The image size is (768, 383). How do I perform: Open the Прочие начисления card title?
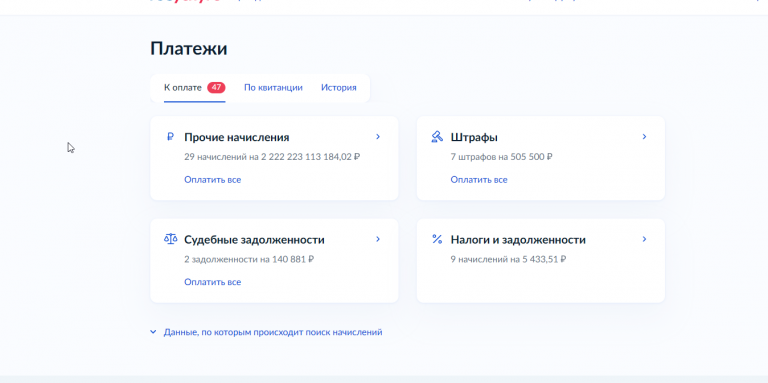tap(237, 137)
